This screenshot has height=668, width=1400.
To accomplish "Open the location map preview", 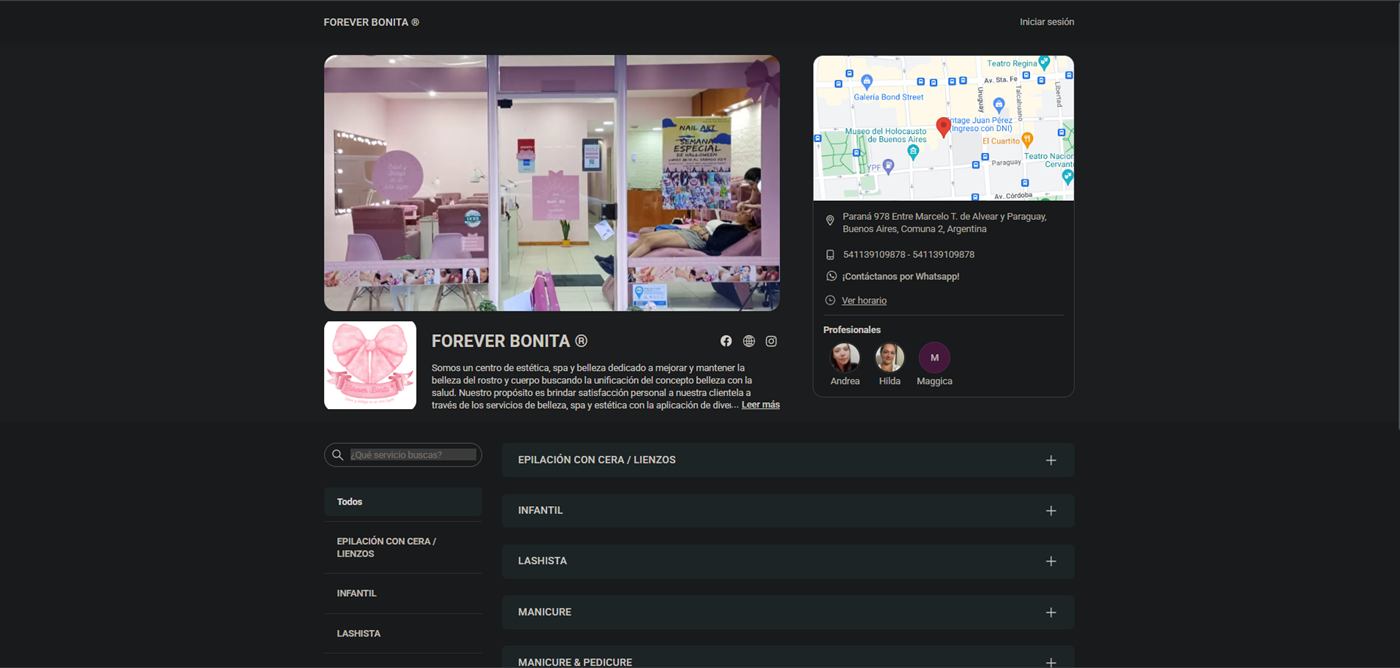I will coord(944,128).
